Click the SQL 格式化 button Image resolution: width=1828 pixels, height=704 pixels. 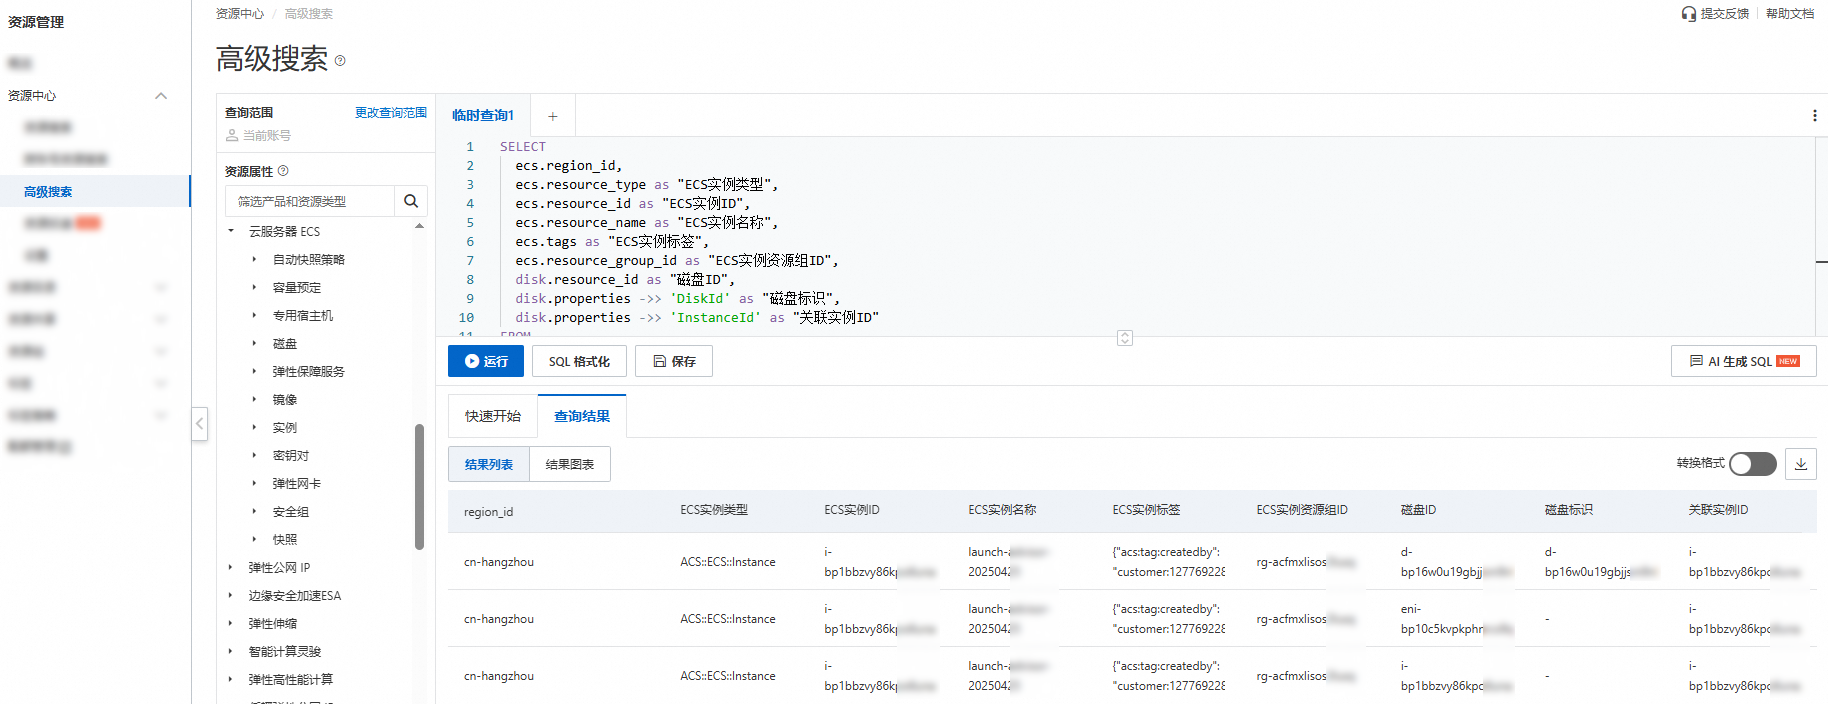point(579,361)
